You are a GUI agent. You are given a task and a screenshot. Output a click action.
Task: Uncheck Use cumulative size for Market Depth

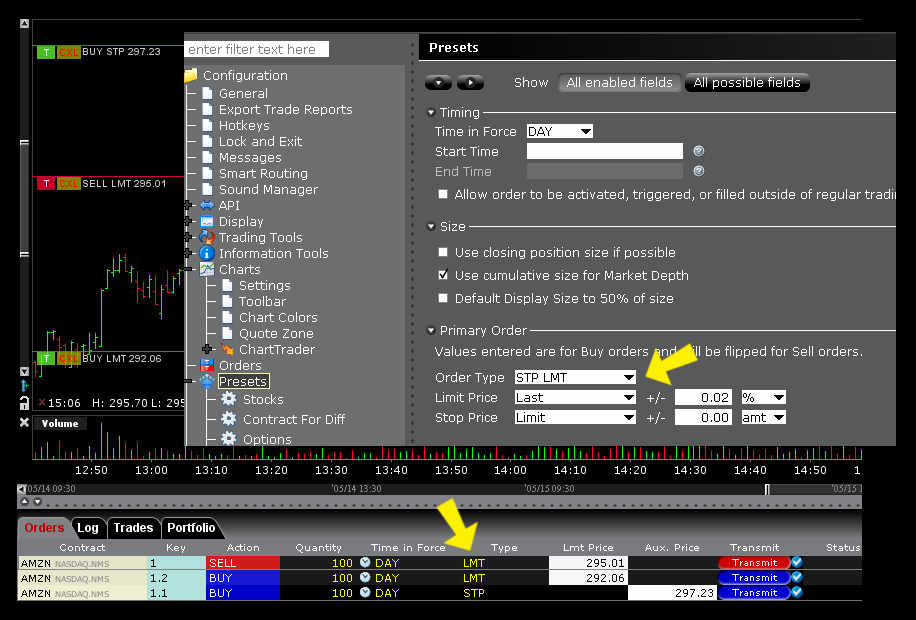[x=443, y=275]
